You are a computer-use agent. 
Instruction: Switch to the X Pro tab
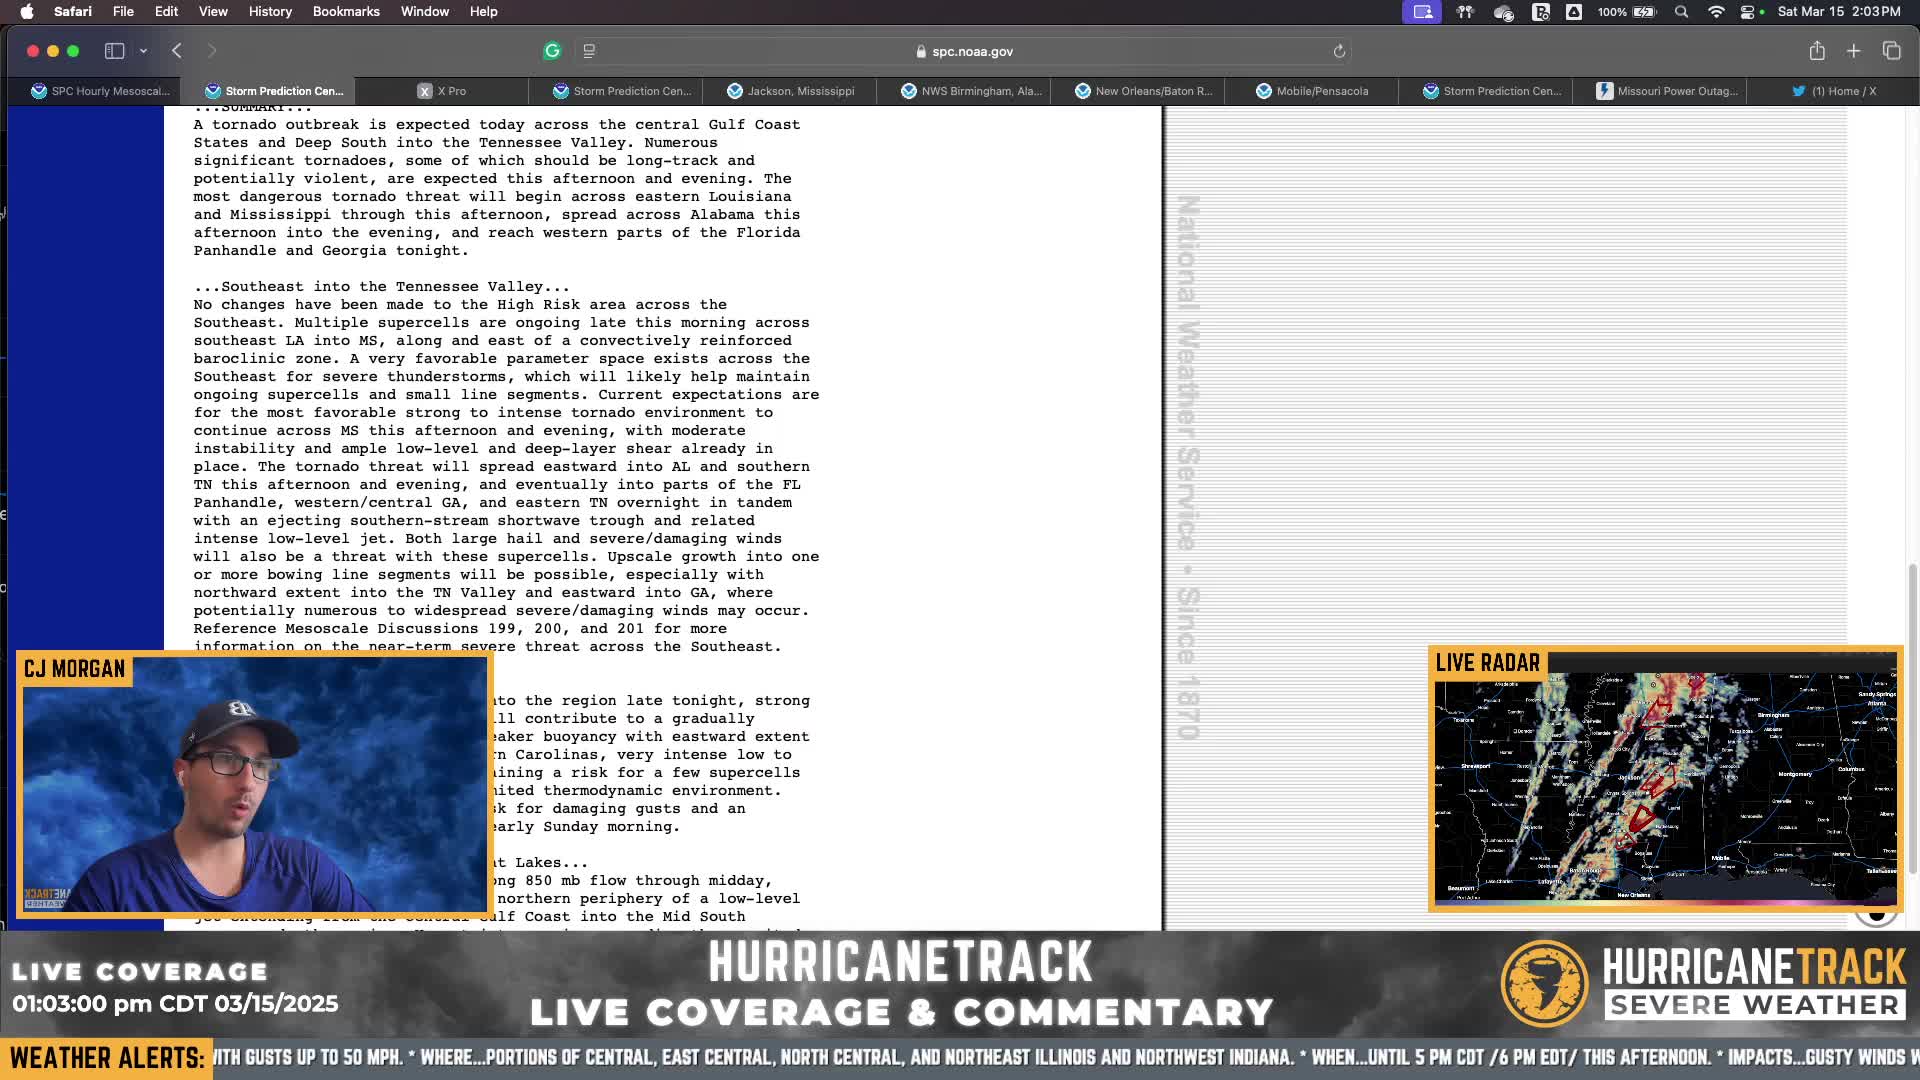pos(442,91)
